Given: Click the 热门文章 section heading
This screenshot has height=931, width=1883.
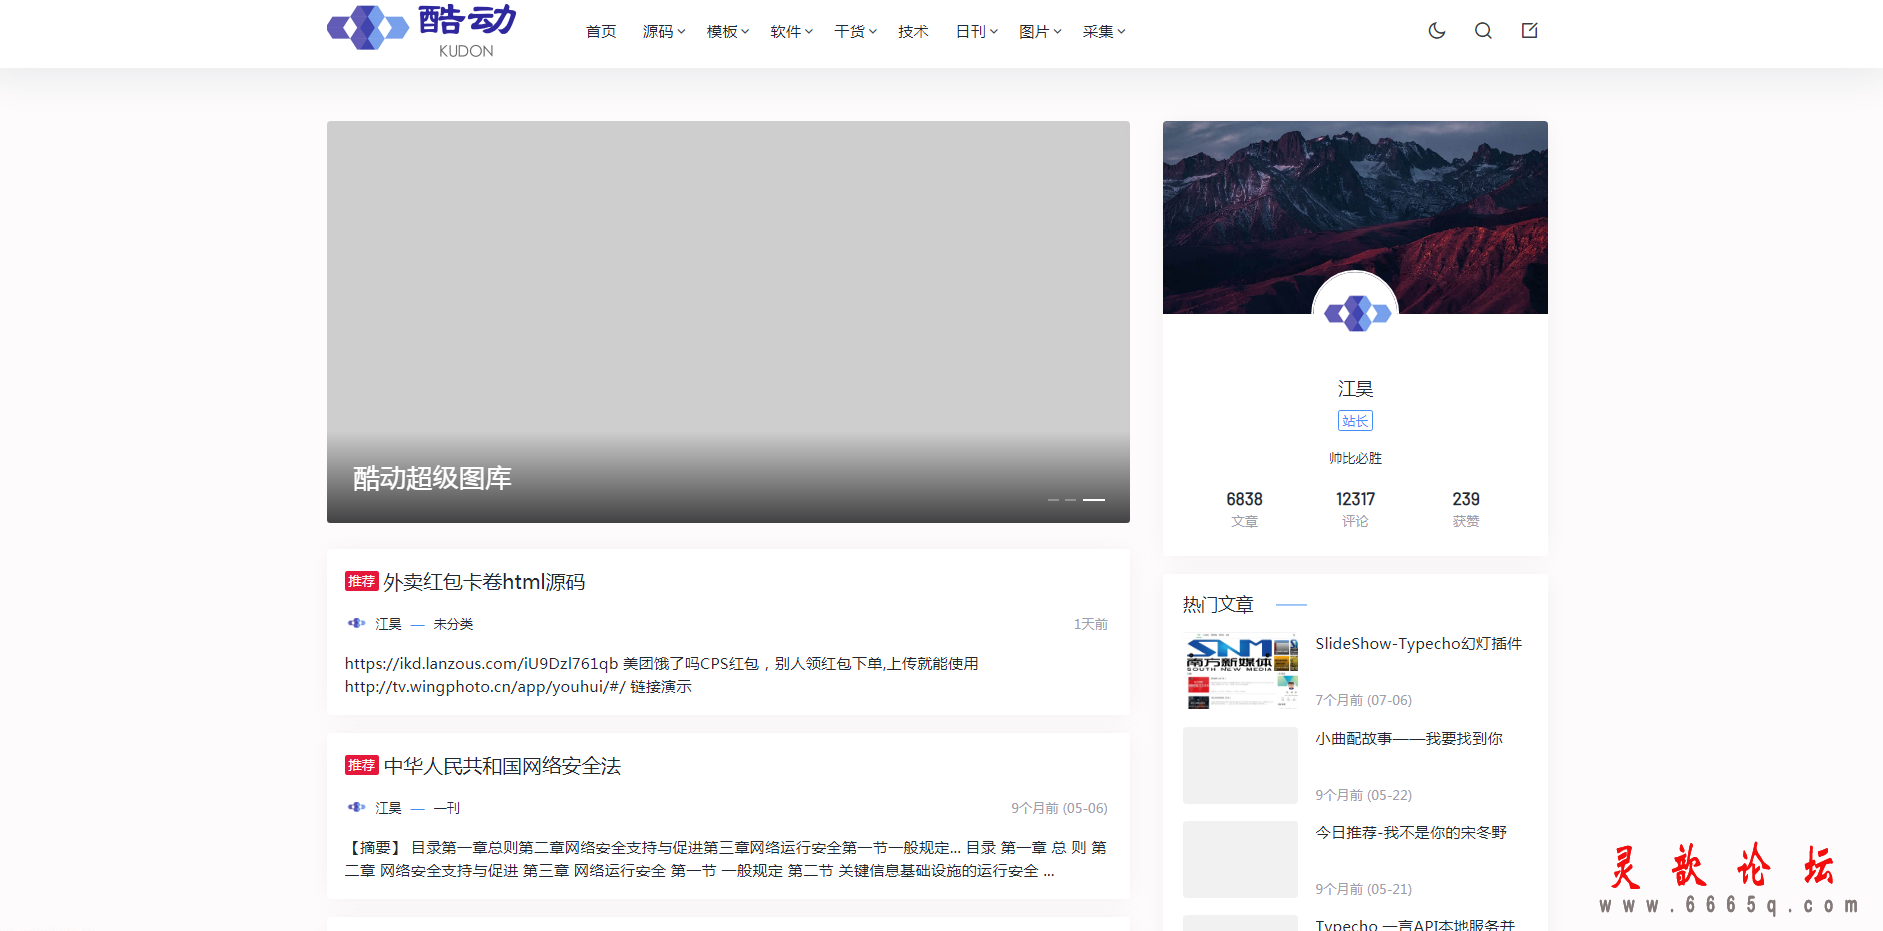Looking at the screenshot, I should pyautogui.click(x=1218, y=604).
